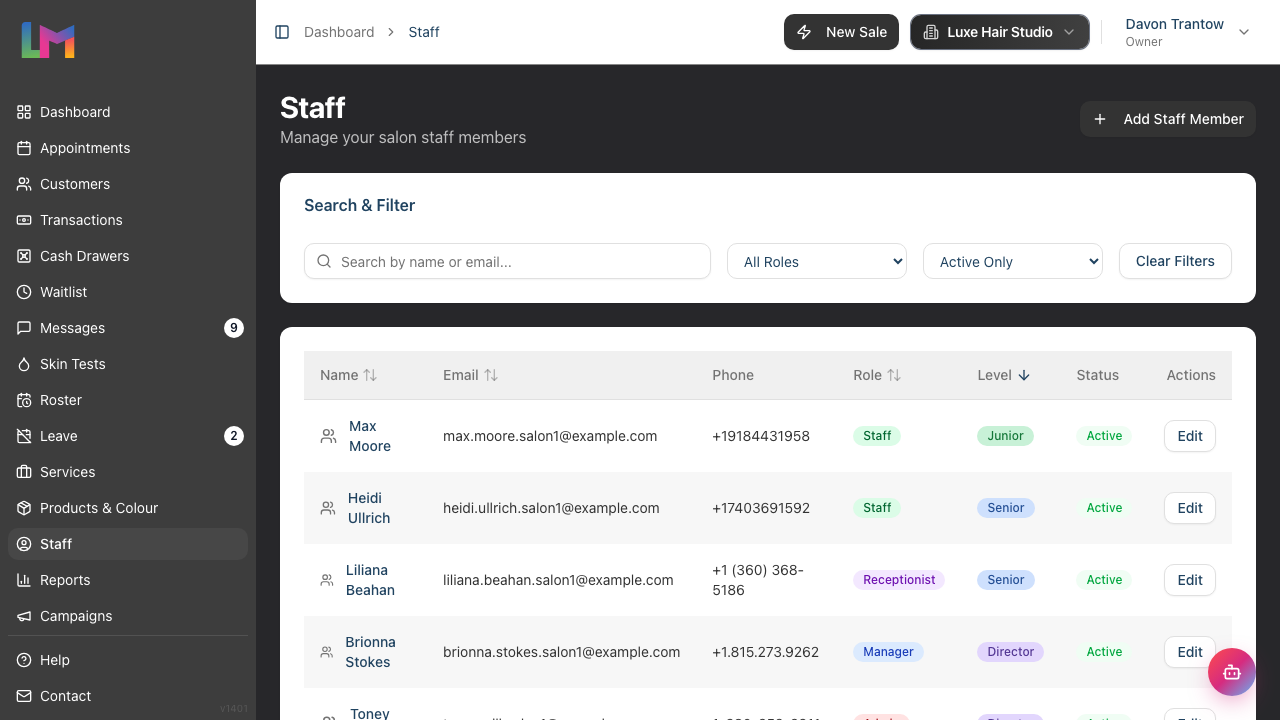
Task: Toggle the sidebar panel icon
Action: [282, 32]
